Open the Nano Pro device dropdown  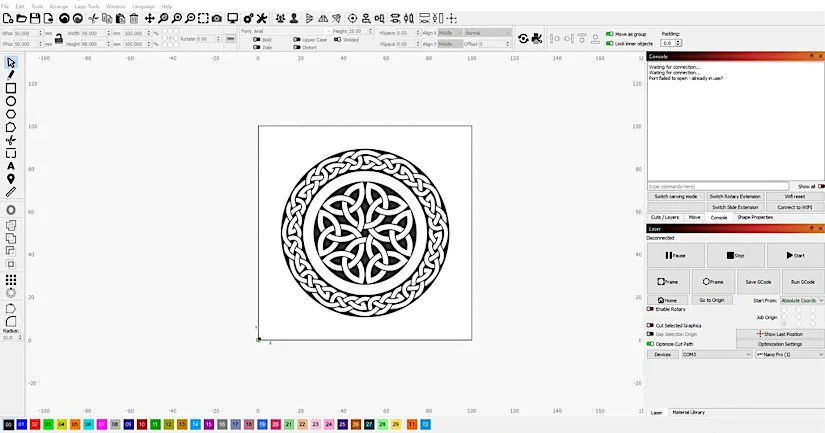point(790,355)
